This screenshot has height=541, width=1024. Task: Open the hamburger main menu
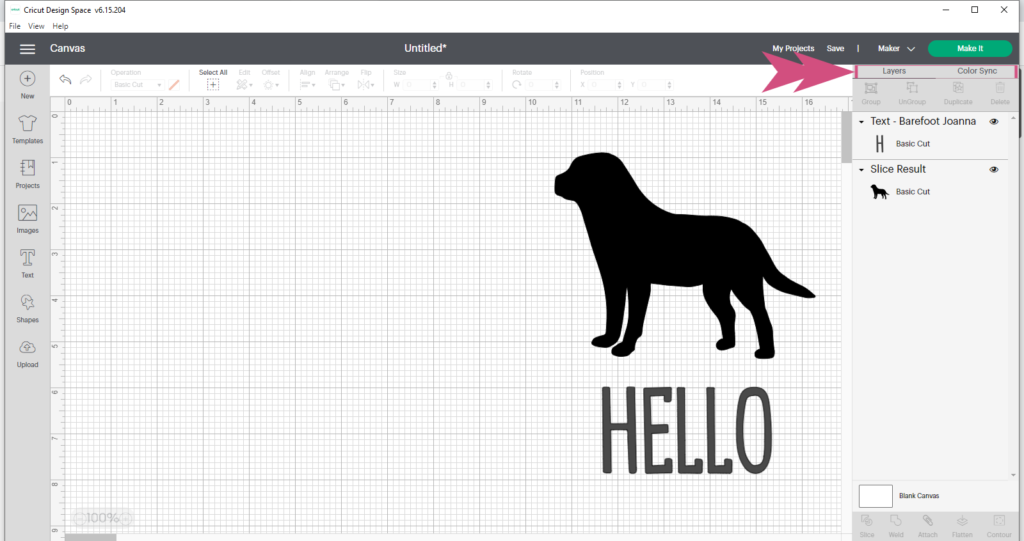click(x=27, y=49)
